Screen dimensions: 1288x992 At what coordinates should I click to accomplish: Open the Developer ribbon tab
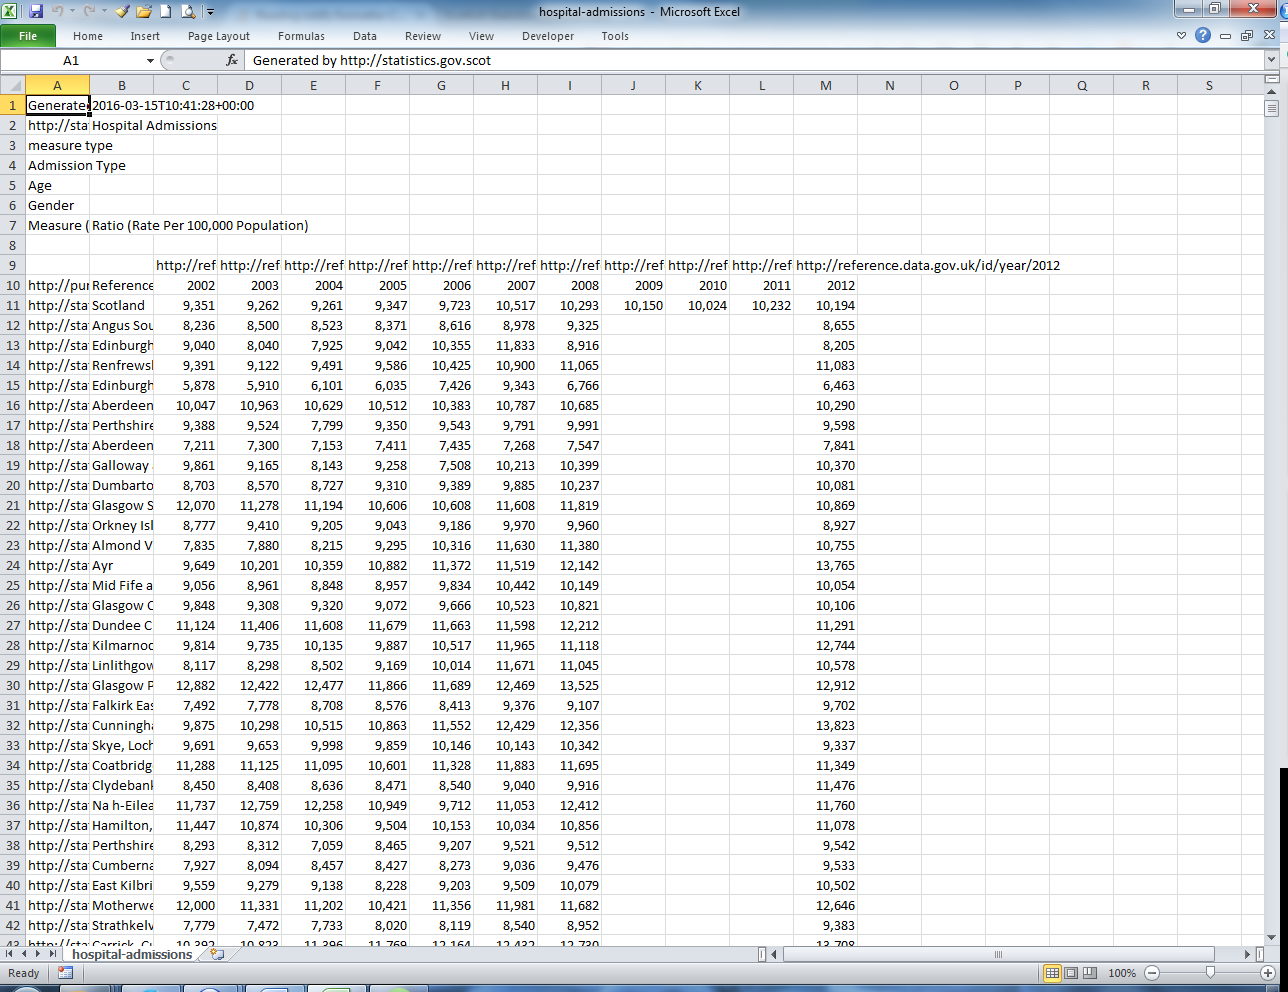pos(548,36)
